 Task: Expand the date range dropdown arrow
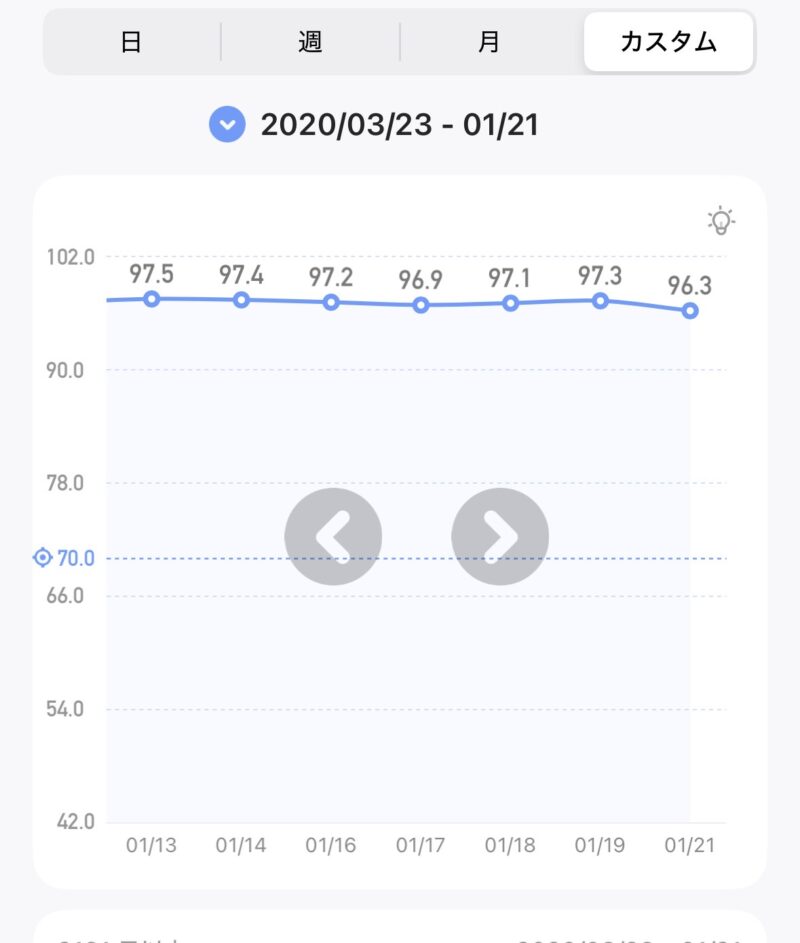(x=227, y=125)
